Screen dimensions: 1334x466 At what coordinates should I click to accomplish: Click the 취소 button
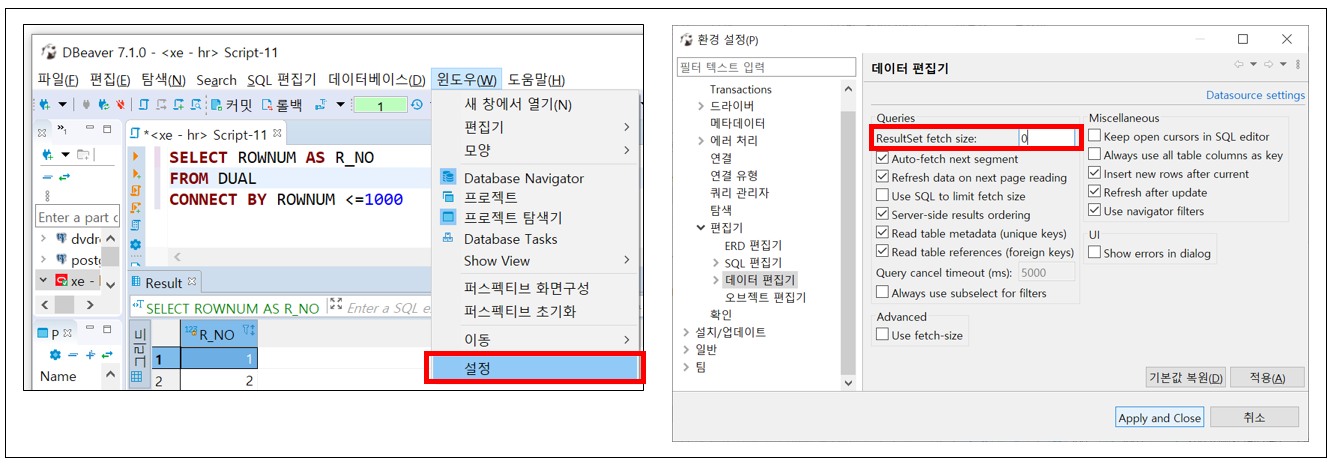(1254, 417)
